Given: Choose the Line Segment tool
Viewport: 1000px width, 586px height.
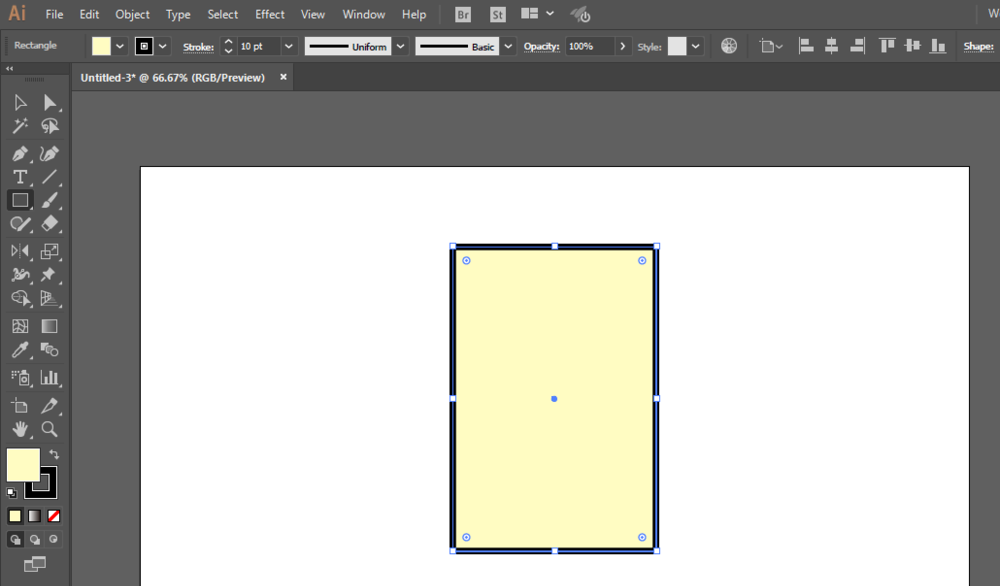Looking at the screenshot, I should click(x=50, y=177).
